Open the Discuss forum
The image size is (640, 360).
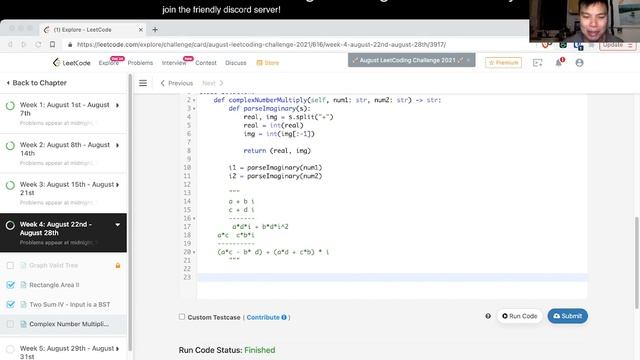236,63
